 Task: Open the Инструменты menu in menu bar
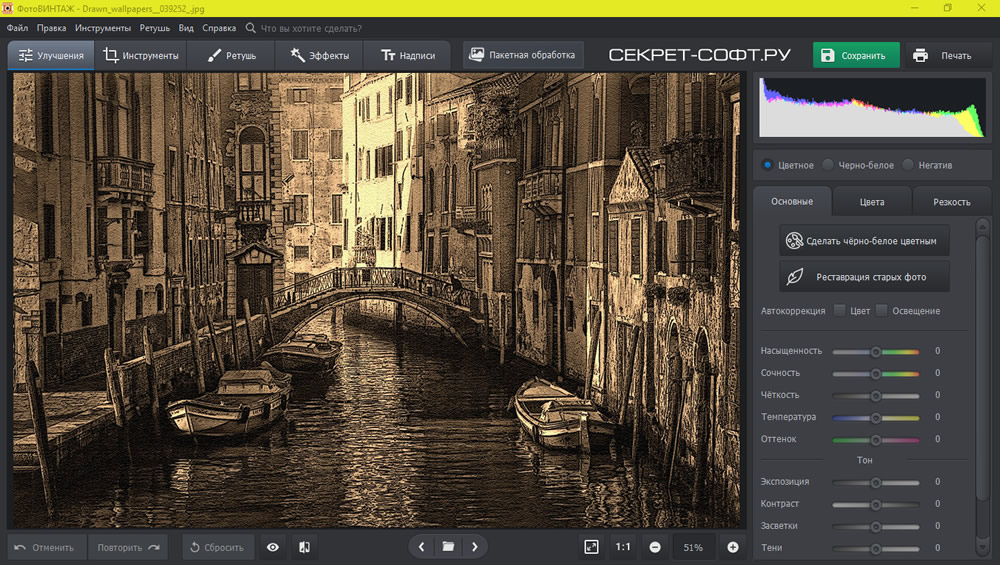(103, 28)
